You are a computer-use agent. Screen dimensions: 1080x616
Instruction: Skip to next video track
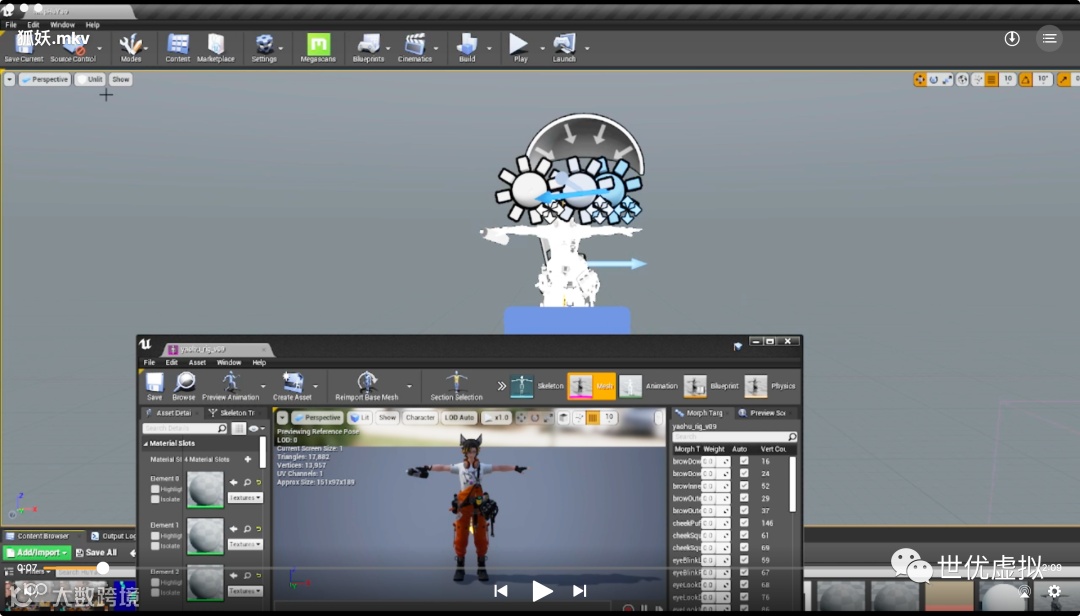(x=580, y=591)
